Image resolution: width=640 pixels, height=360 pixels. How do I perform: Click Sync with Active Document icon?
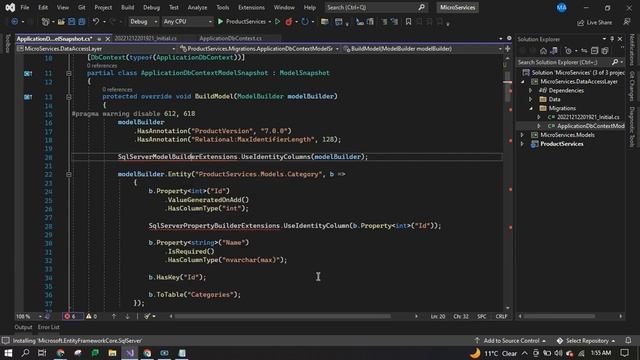tap(584, 51)
